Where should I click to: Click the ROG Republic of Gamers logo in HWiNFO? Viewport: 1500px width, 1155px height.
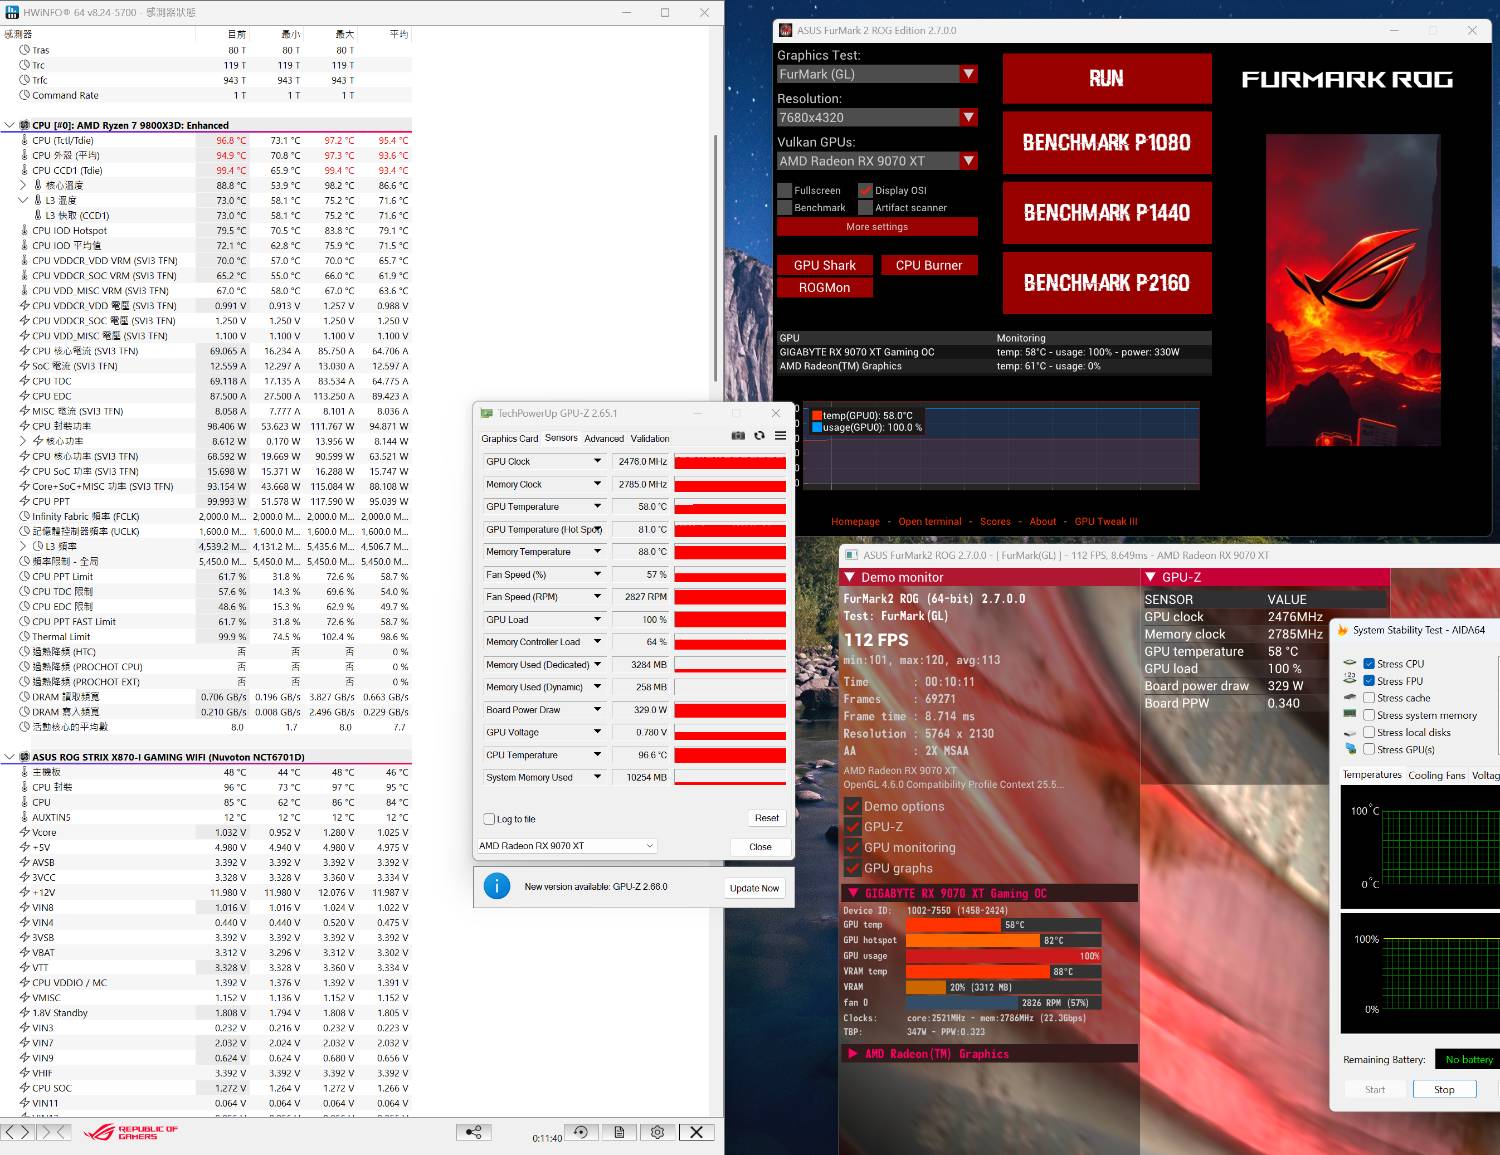[130, 1132]
